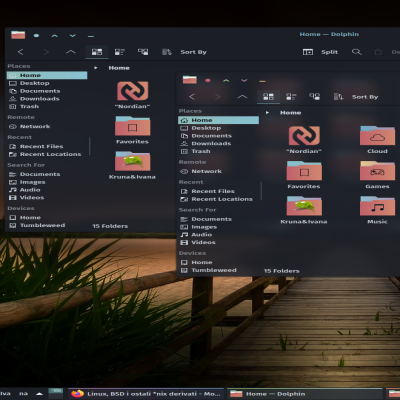Switch rear window to details view

143,52
